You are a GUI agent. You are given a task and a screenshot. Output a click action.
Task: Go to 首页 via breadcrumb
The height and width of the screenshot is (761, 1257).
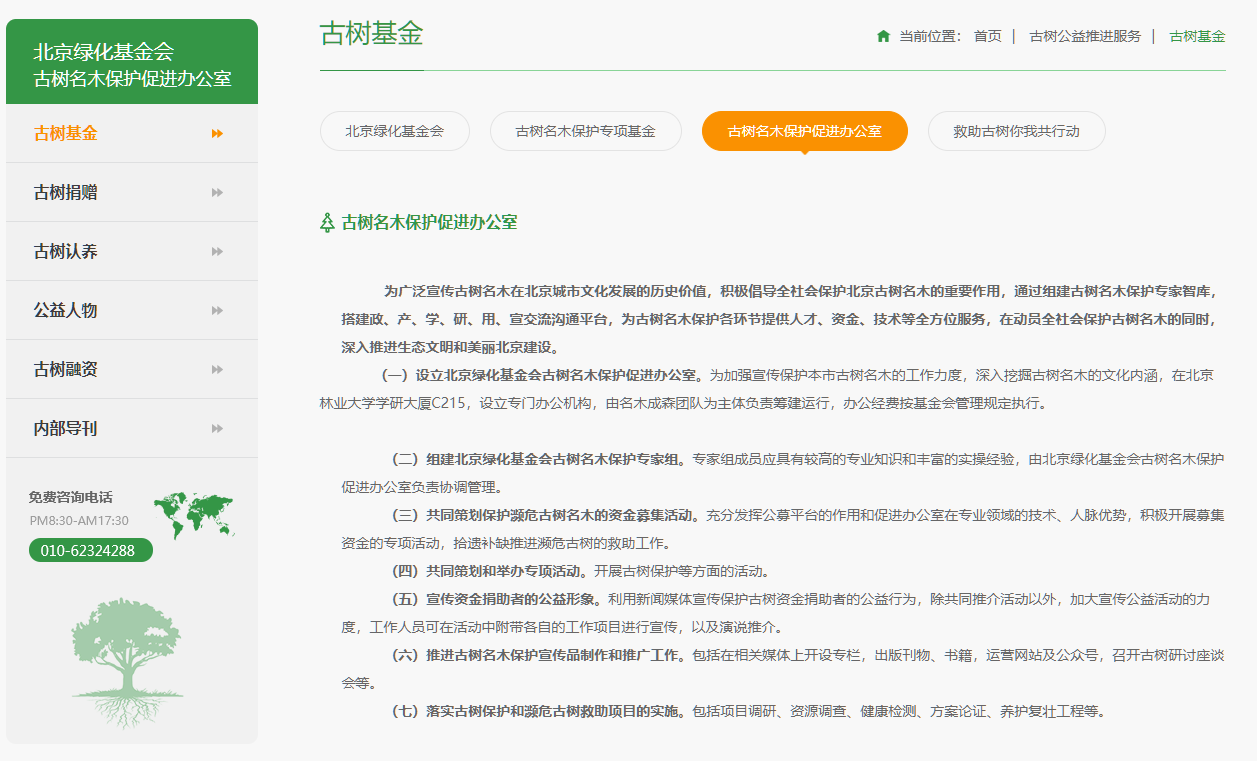pos(987,36)
